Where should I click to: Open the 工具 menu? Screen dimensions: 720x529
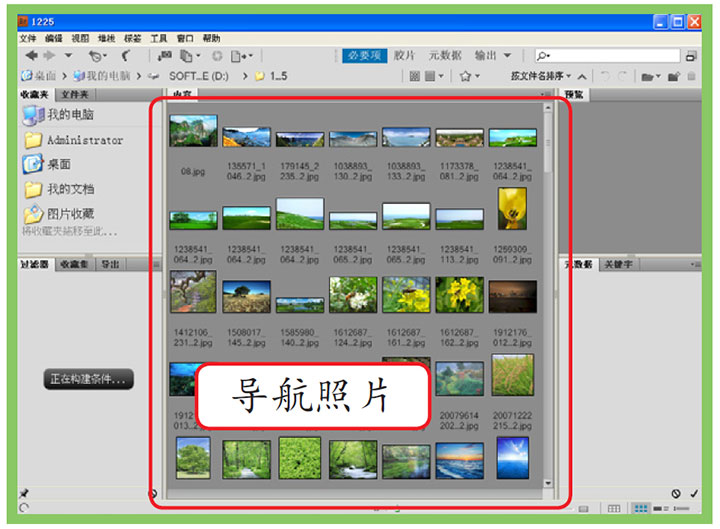(x=159, y=38)
